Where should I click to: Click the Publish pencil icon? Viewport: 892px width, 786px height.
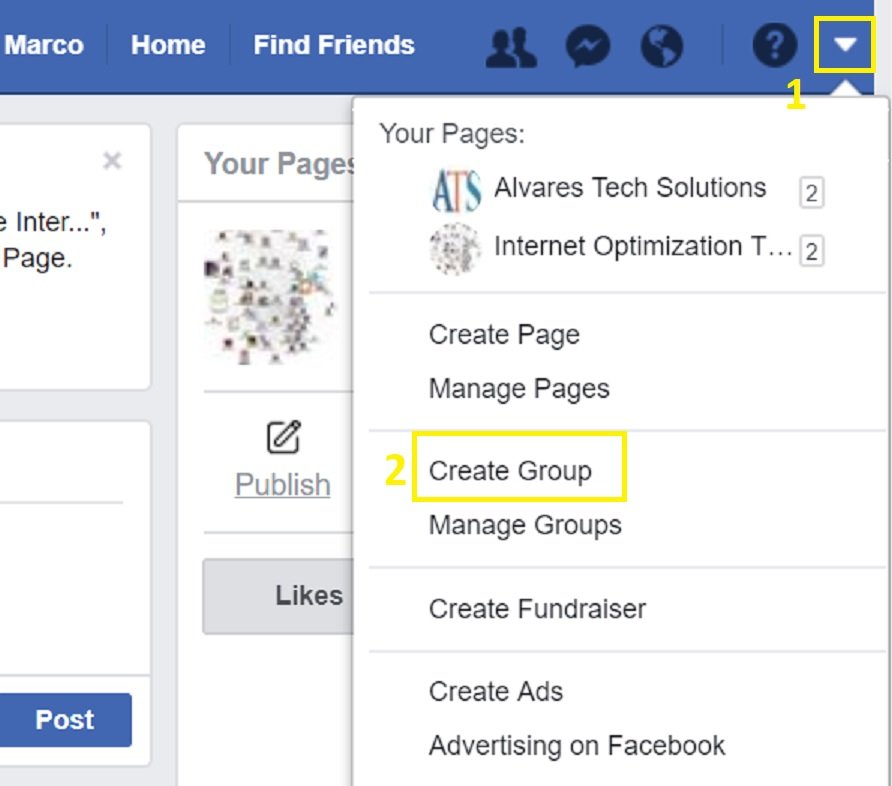283,436
